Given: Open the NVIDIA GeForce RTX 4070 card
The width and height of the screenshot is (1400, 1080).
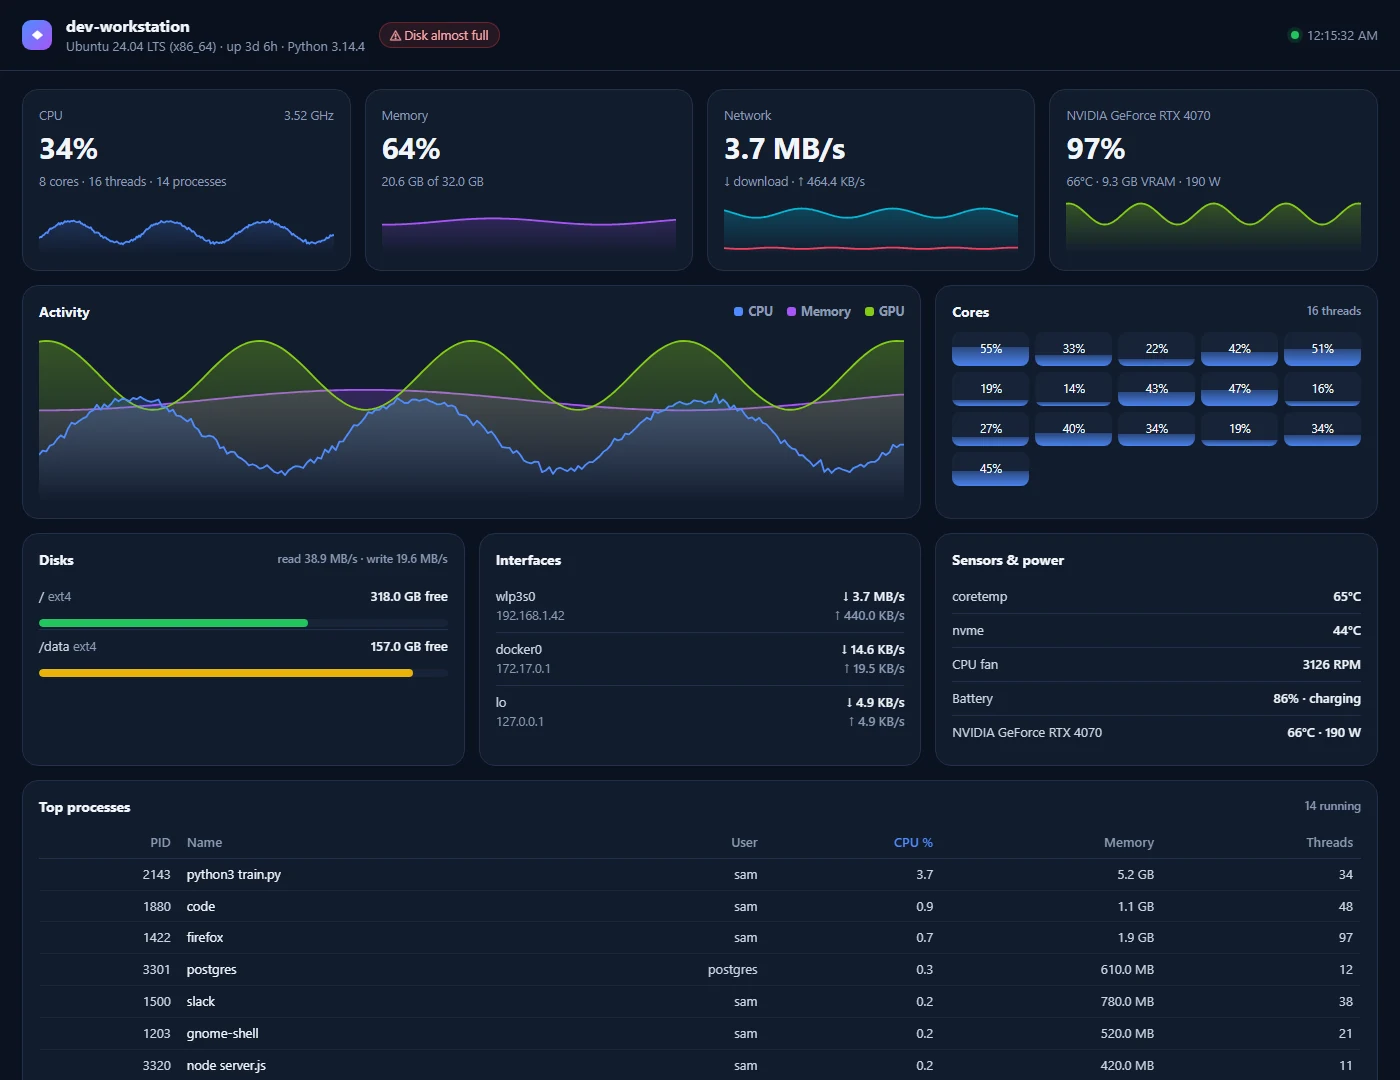Looking at the screenshot, I should coord(1213,180).
